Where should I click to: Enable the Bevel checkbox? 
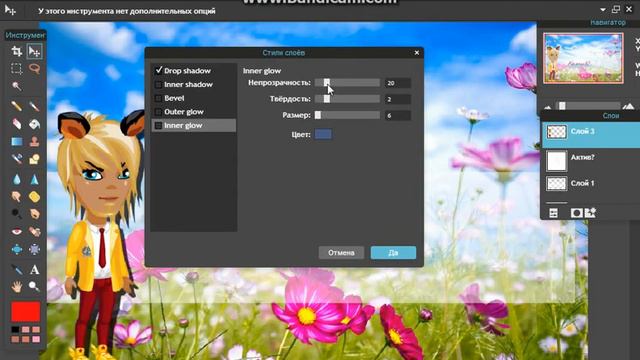pos(158,98)
